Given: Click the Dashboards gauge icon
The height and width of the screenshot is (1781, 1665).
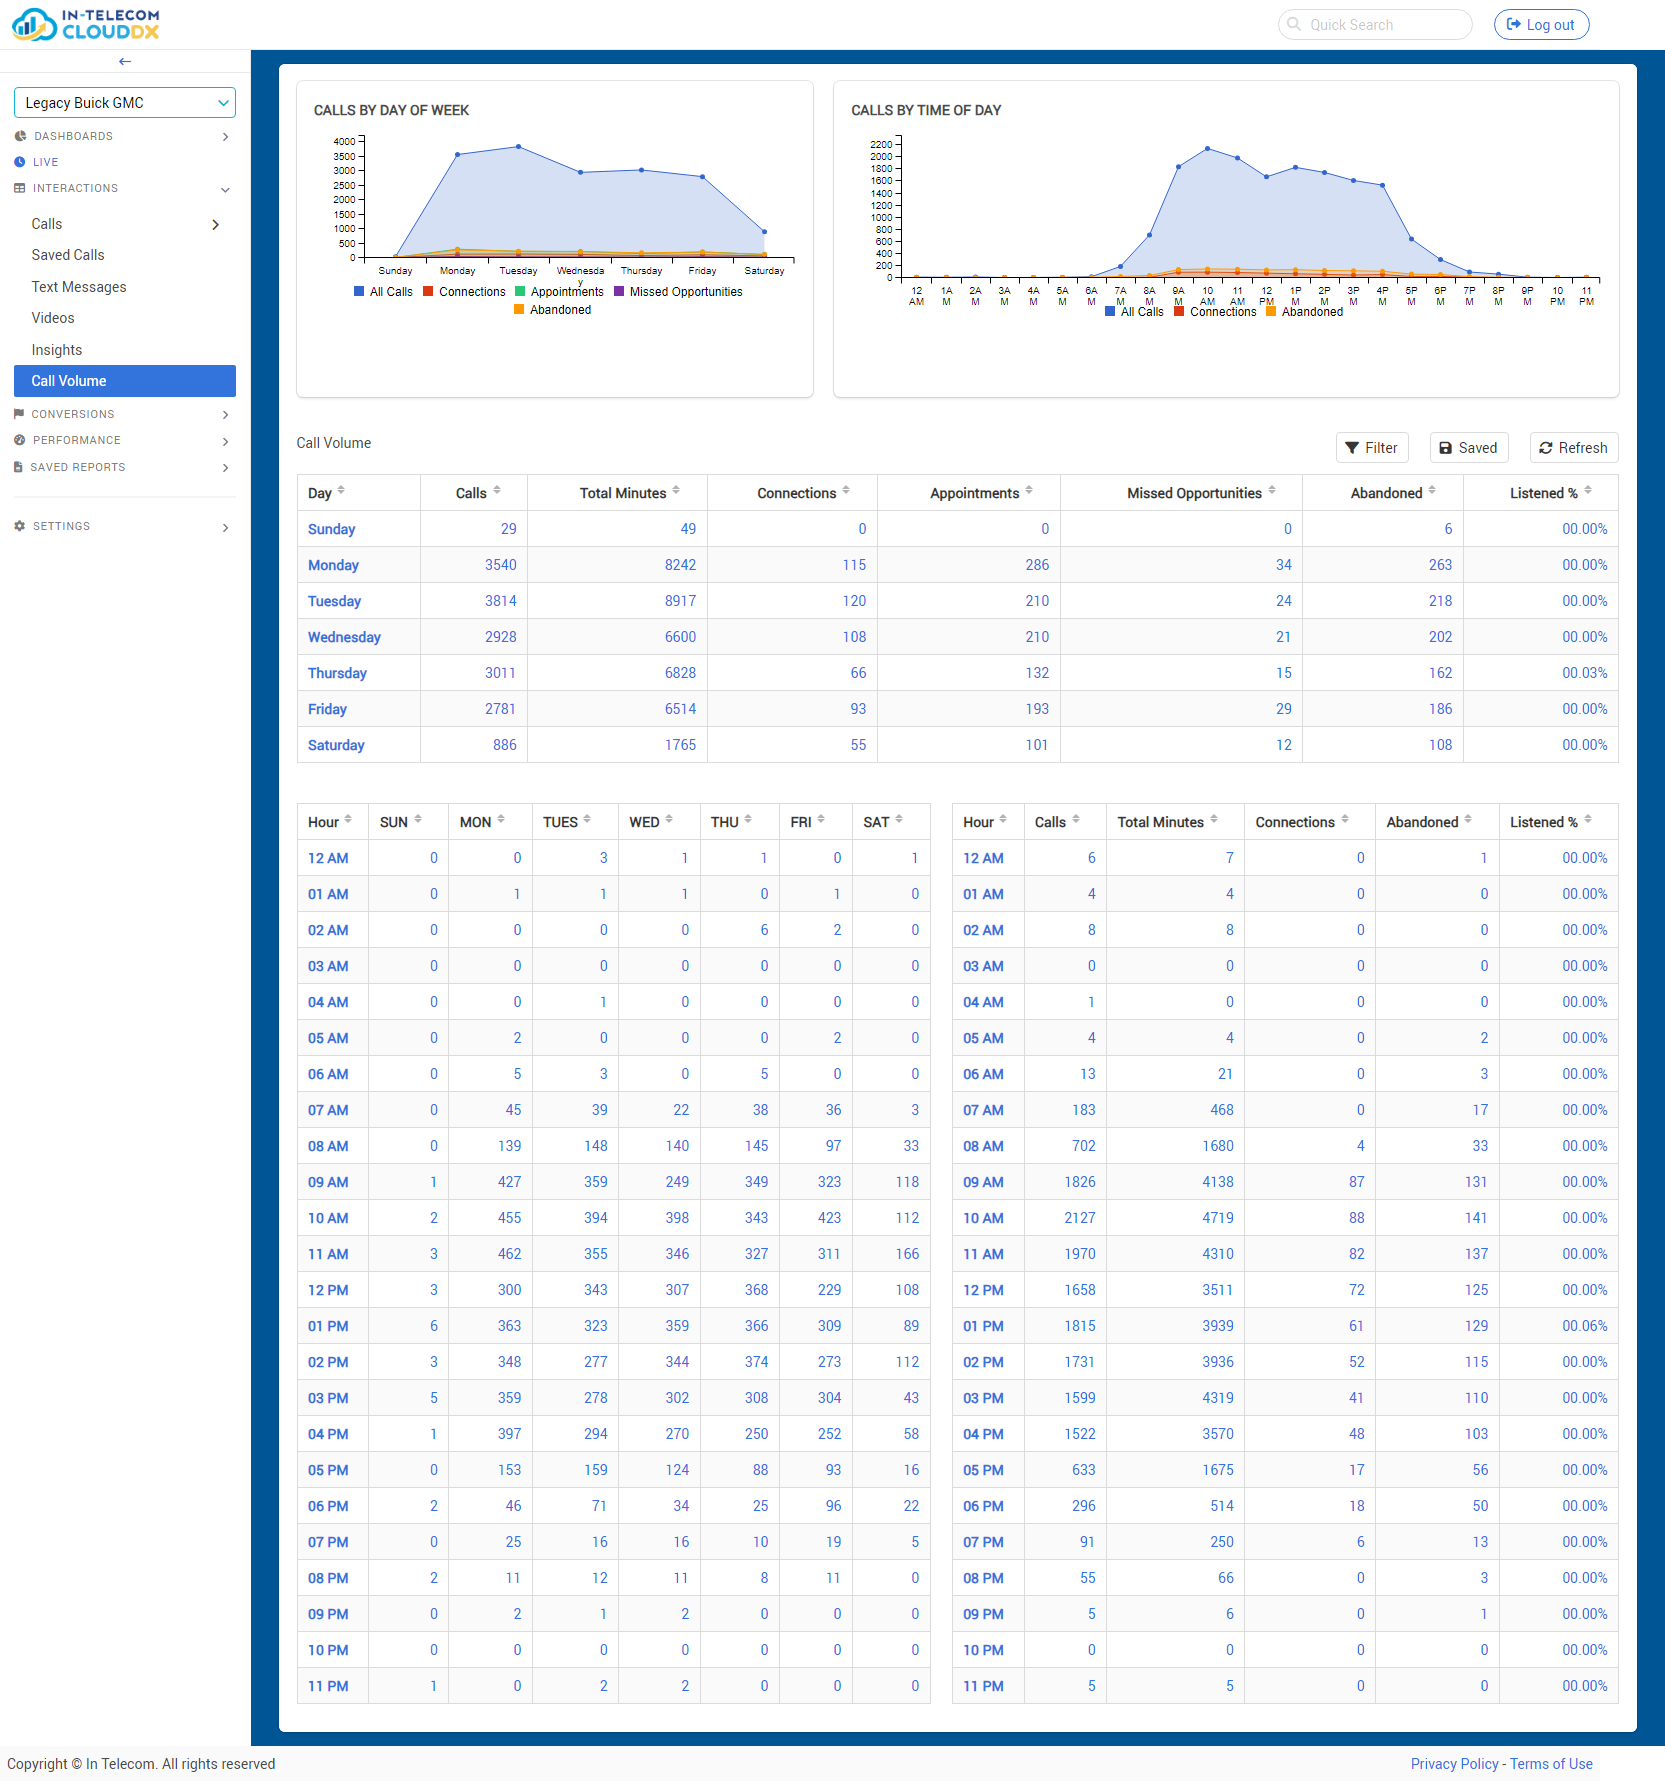Looking at the screenshot, I should (20, 136).
